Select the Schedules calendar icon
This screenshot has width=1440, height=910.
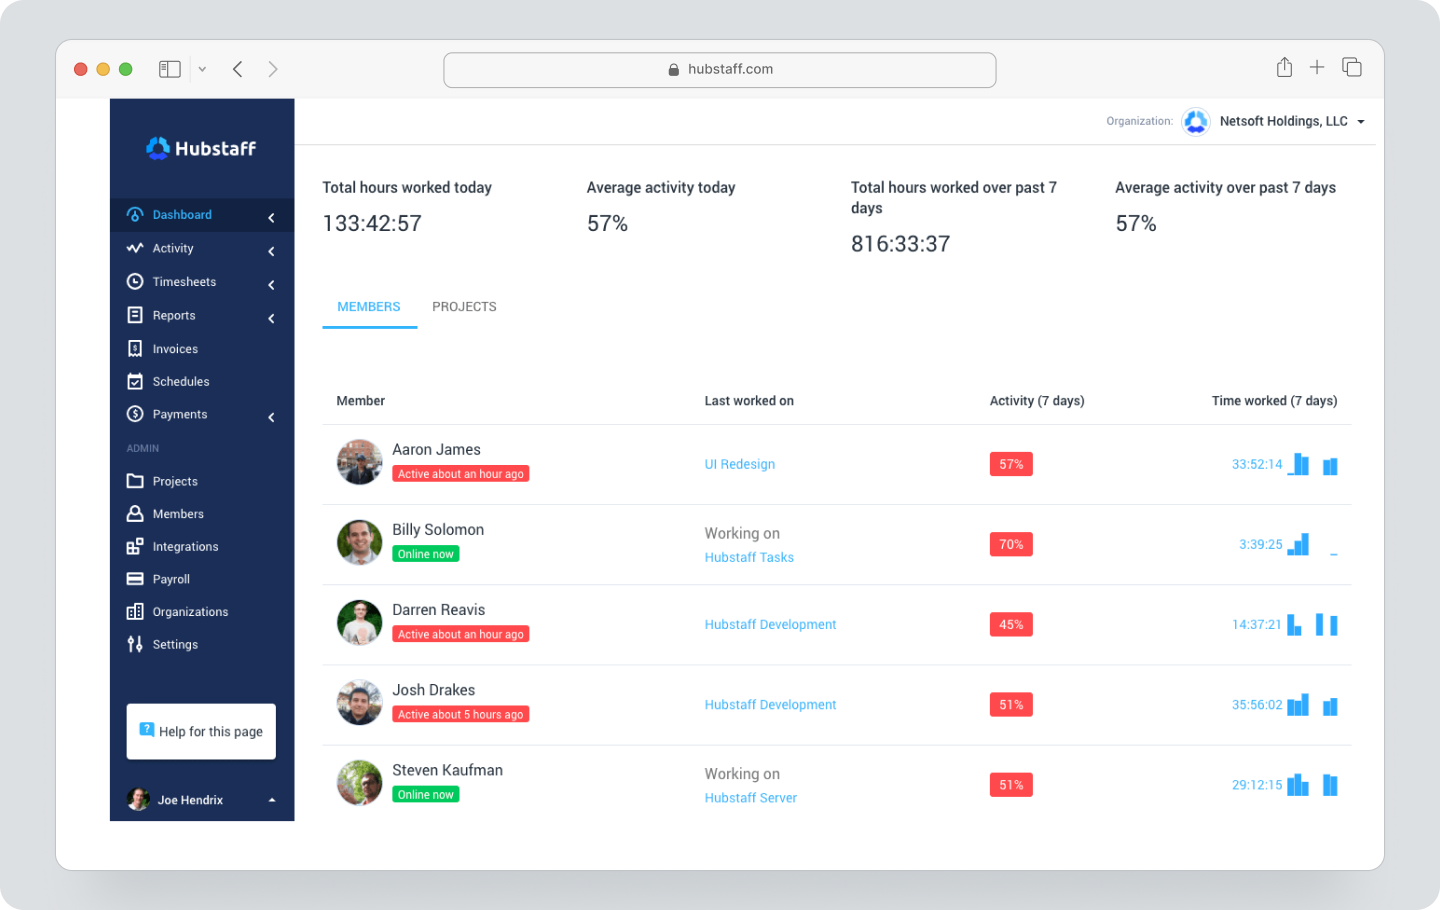coord(134,381)
